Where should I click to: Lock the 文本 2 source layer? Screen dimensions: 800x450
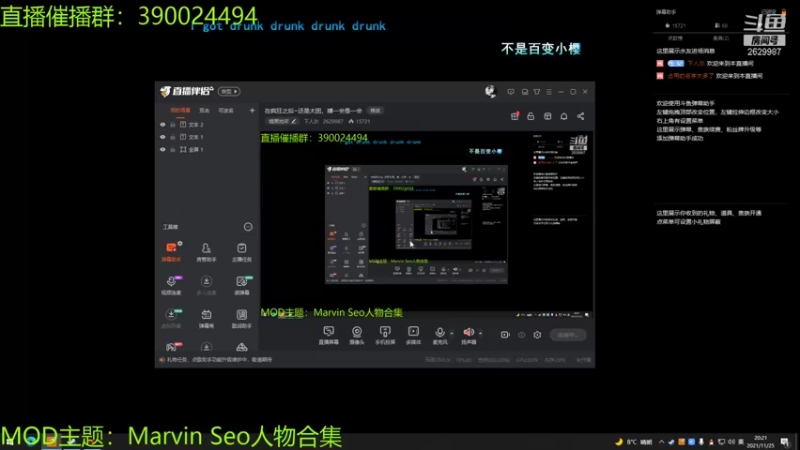(173, 124)
